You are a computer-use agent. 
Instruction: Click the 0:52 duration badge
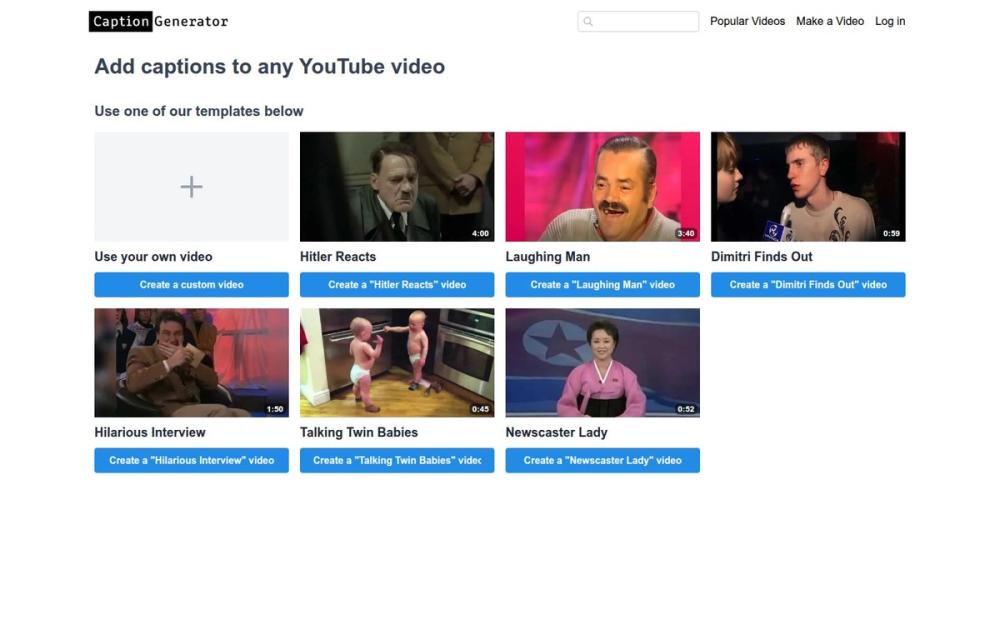coord(686,409)
